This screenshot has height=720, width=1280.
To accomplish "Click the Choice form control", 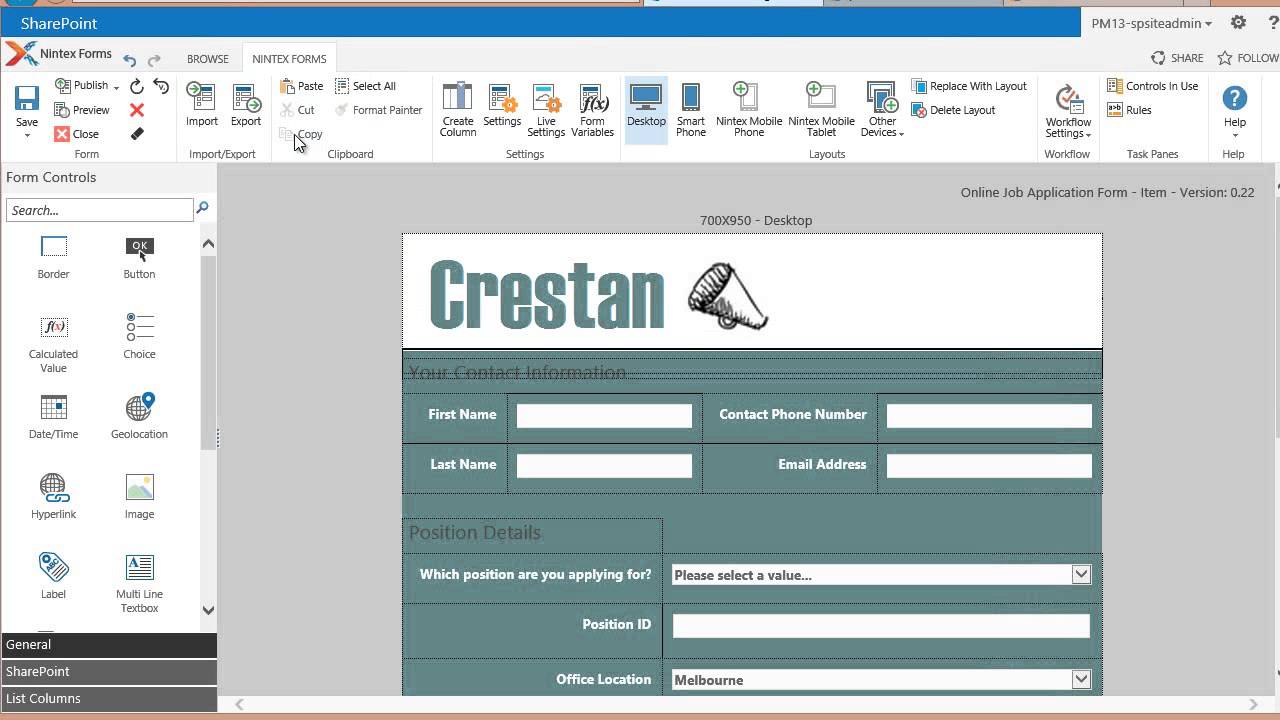I will [x=139, y=337].
